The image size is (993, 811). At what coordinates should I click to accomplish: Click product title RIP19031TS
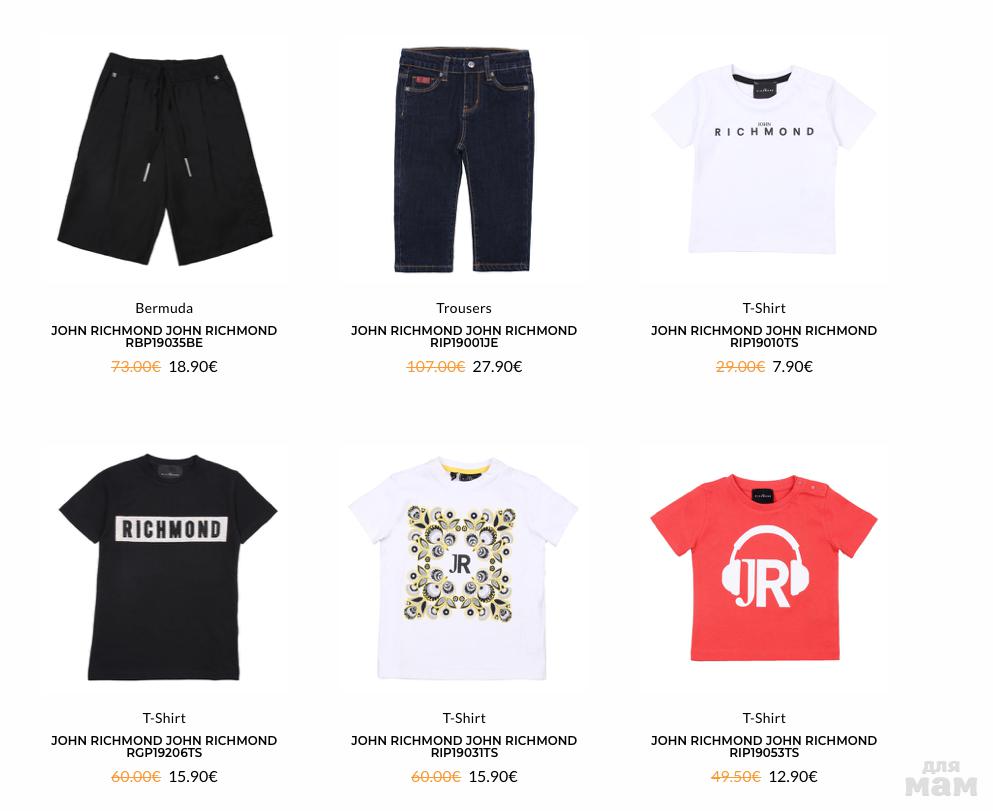[464, 746]
